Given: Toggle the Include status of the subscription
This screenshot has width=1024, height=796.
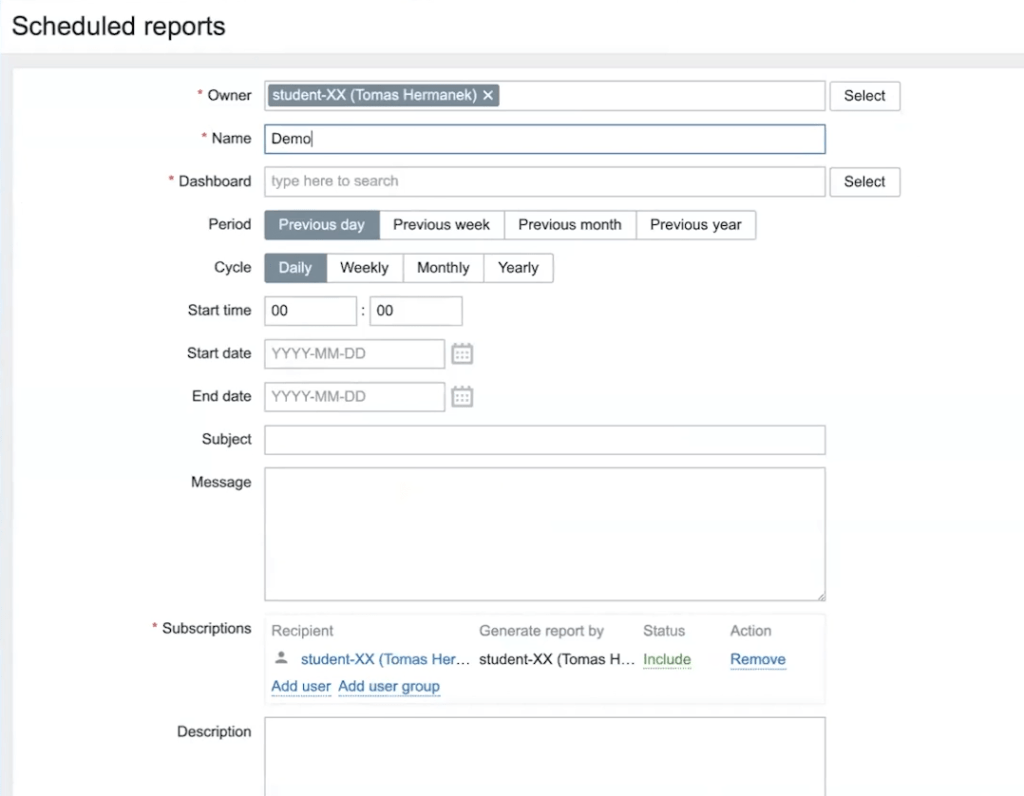Looking at the screenshot, I should pyautogui.click(x=667, y=660).
